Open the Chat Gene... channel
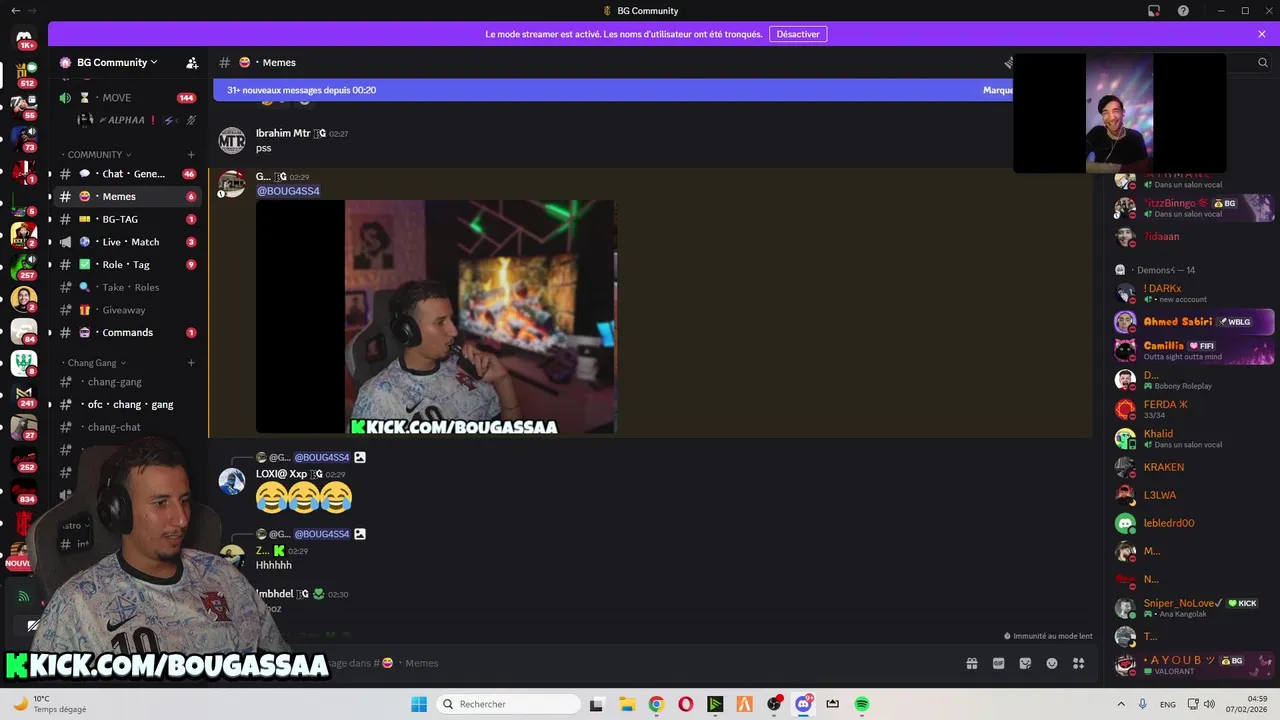 (127, 174)
